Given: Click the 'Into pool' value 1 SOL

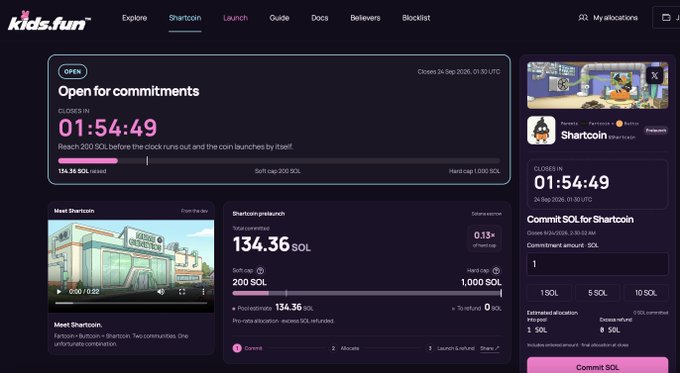Looking at the screenshot, I should coord(537,330).
